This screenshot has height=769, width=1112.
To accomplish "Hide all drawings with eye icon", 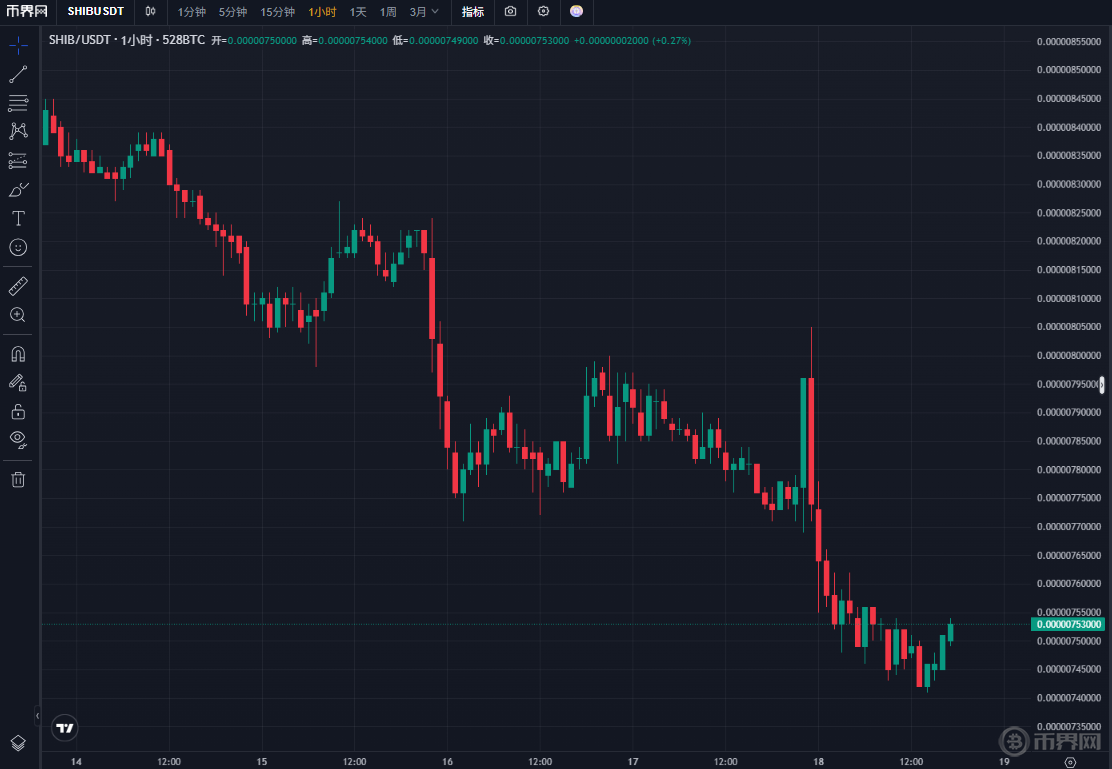I will [x=18, y=438].
